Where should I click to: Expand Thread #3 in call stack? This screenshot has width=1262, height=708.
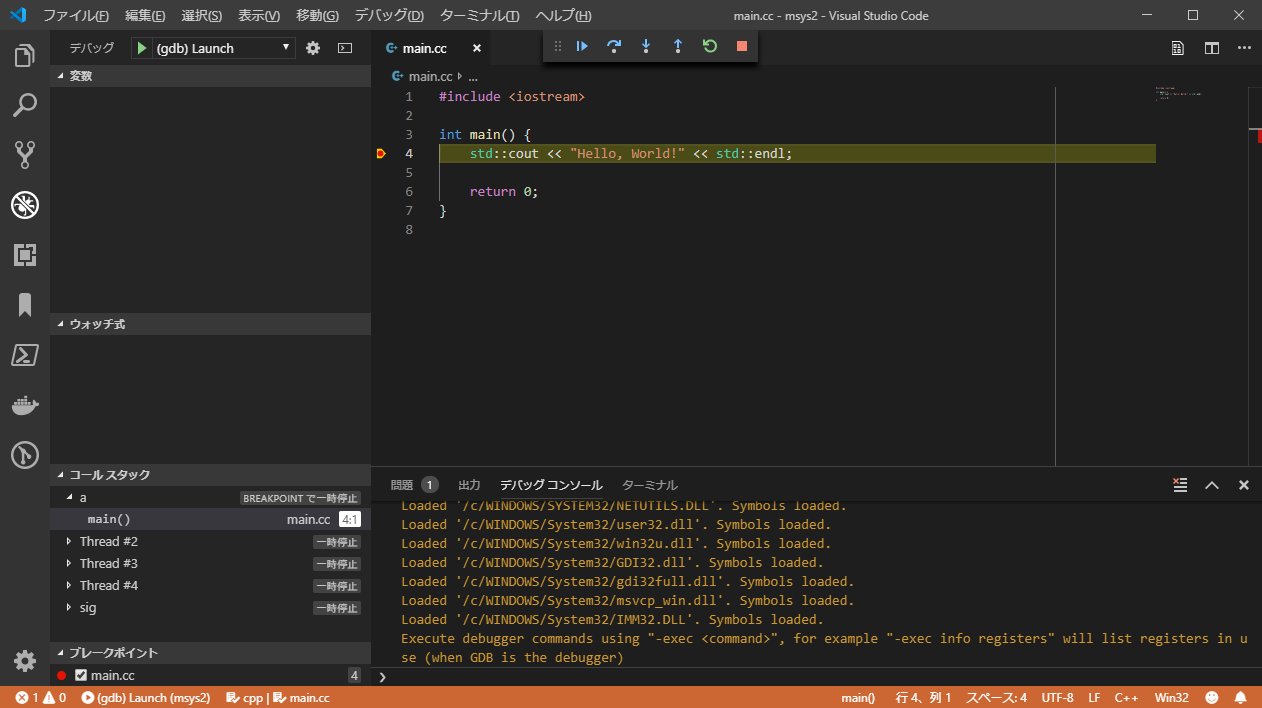pyautogui.click(x=69, y=563)
